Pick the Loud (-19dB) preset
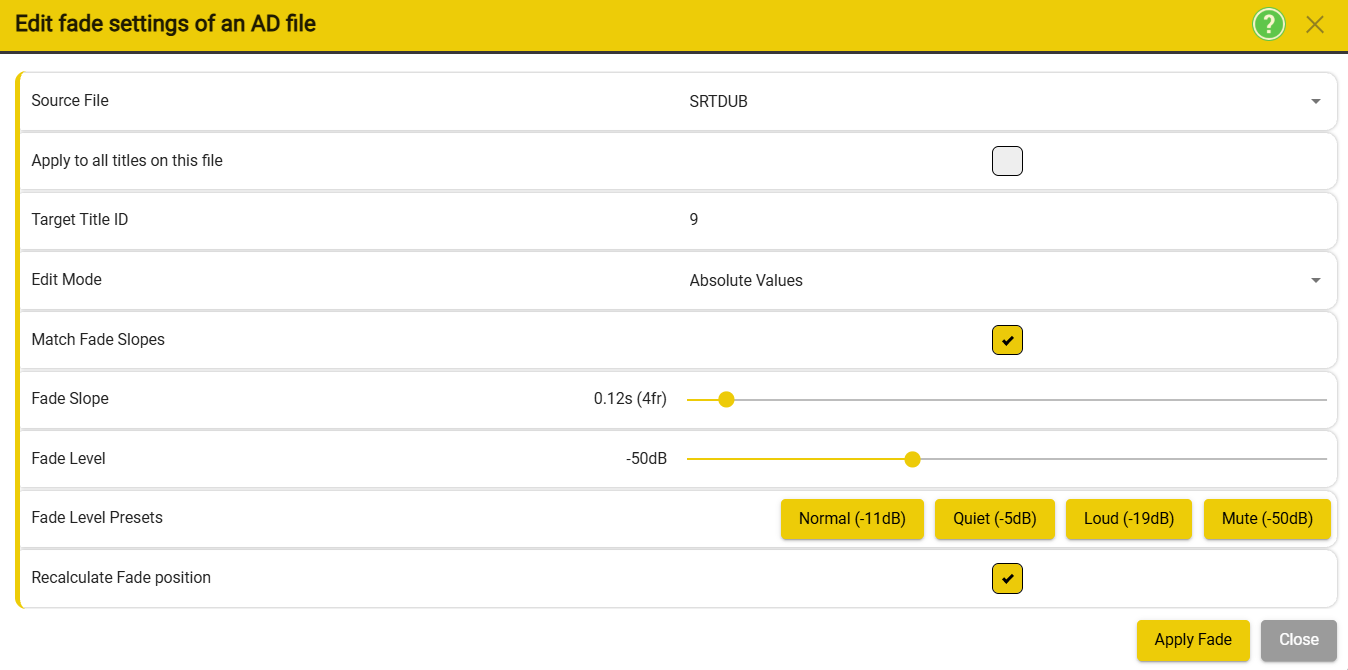 1129,519
